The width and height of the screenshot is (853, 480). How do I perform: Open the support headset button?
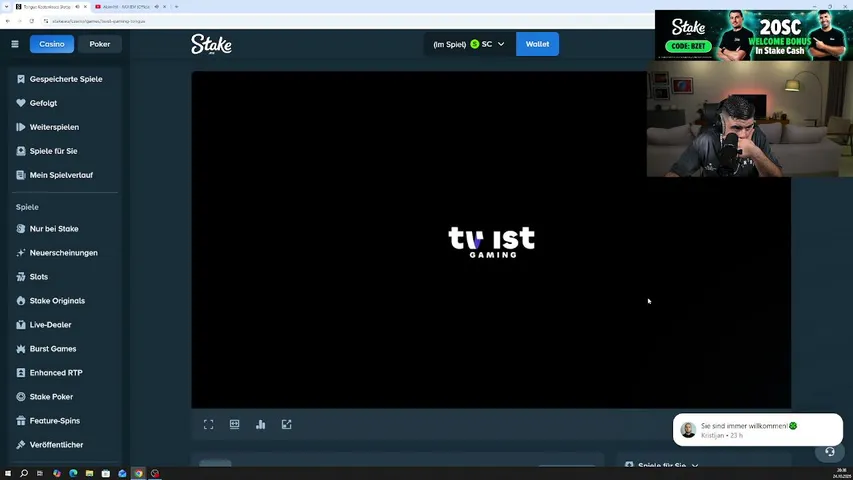coord(830,452)
